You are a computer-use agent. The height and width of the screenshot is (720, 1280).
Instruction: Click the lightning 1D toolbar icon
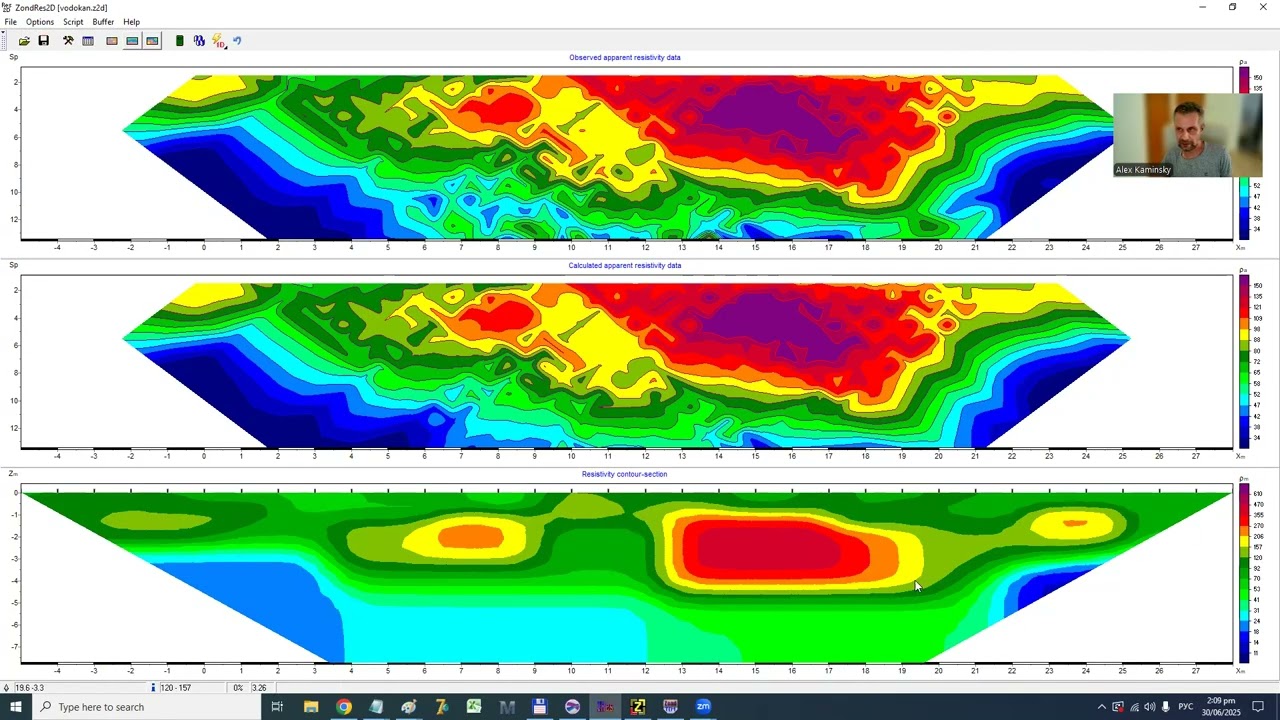(x=219, y=41)
